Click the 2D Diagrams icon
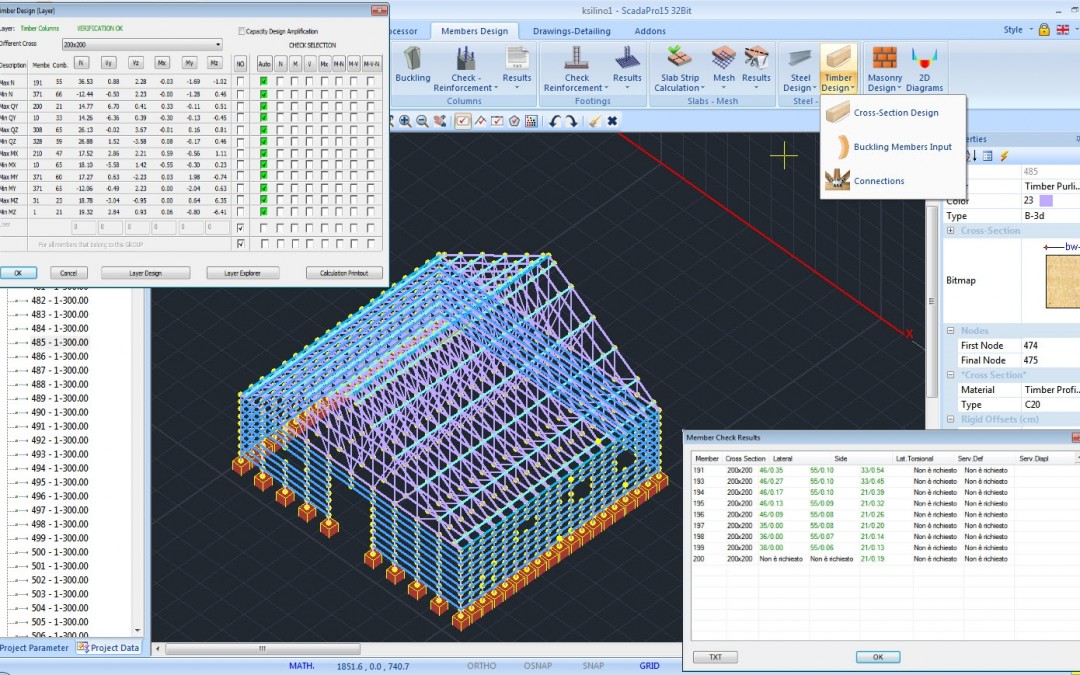This screenshot has height=675, width=1080. click(924, 63)
